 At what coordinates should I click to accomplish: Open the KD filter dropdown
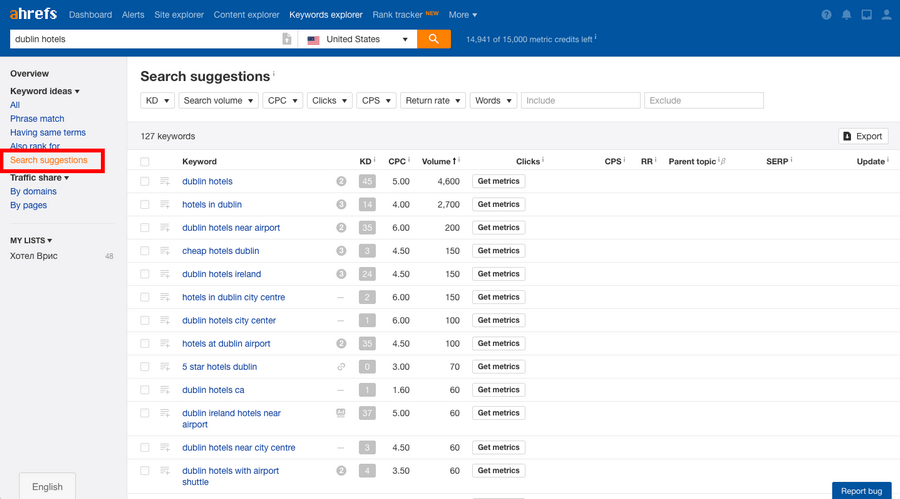[157, 100]
